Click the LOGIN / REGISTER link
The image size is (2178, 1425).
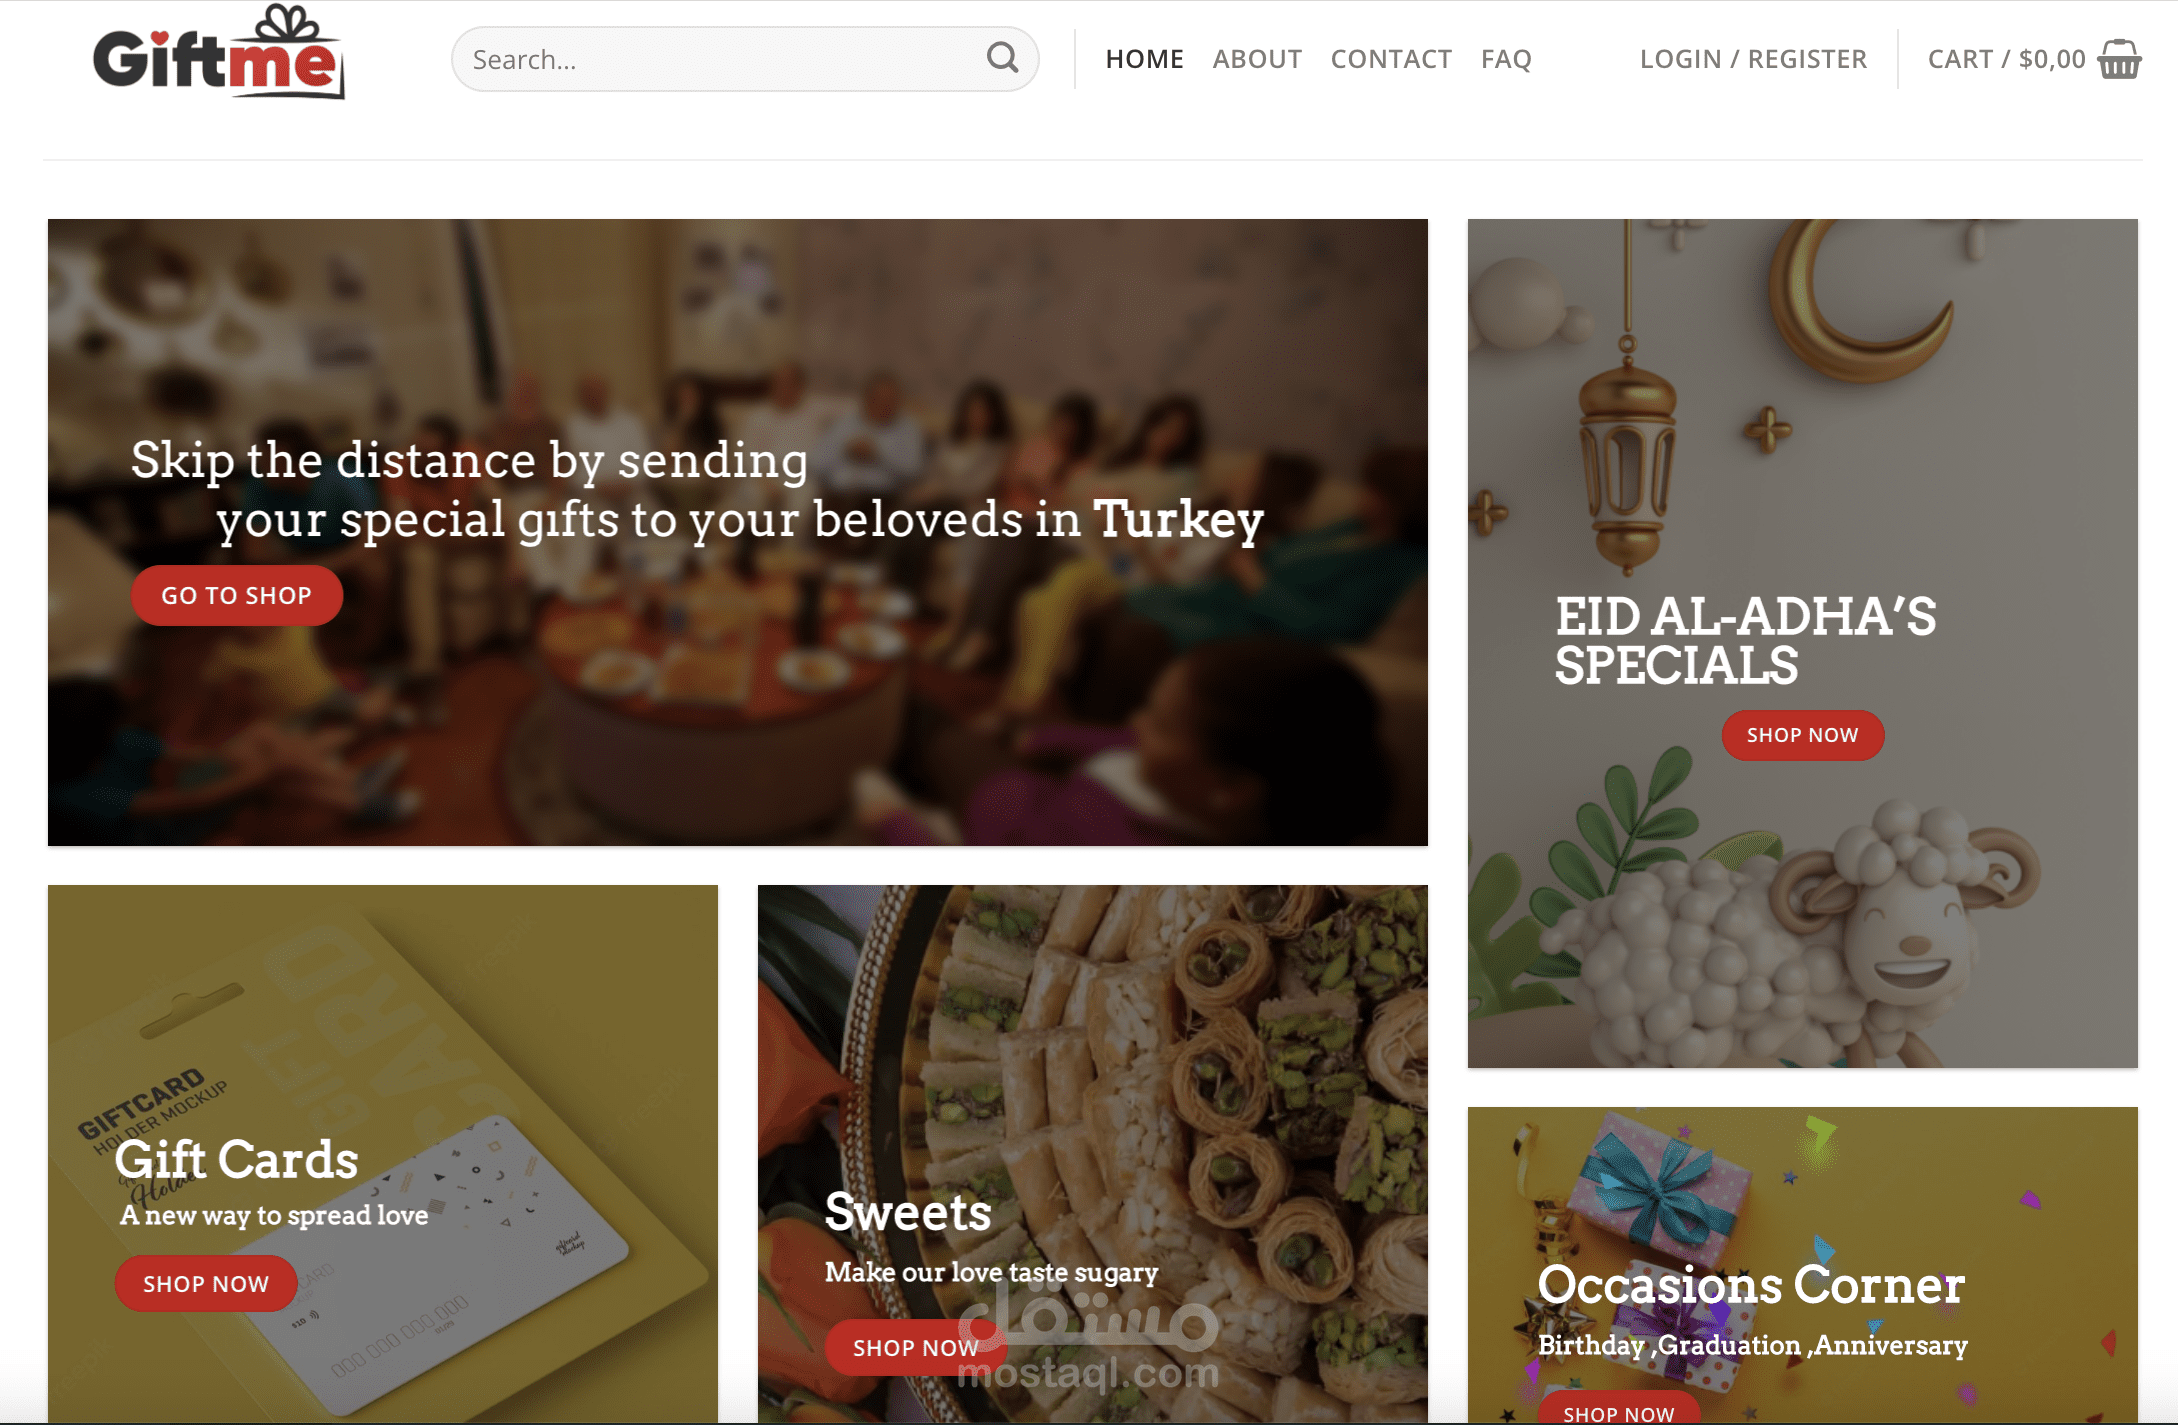[x=1753, y=59]
